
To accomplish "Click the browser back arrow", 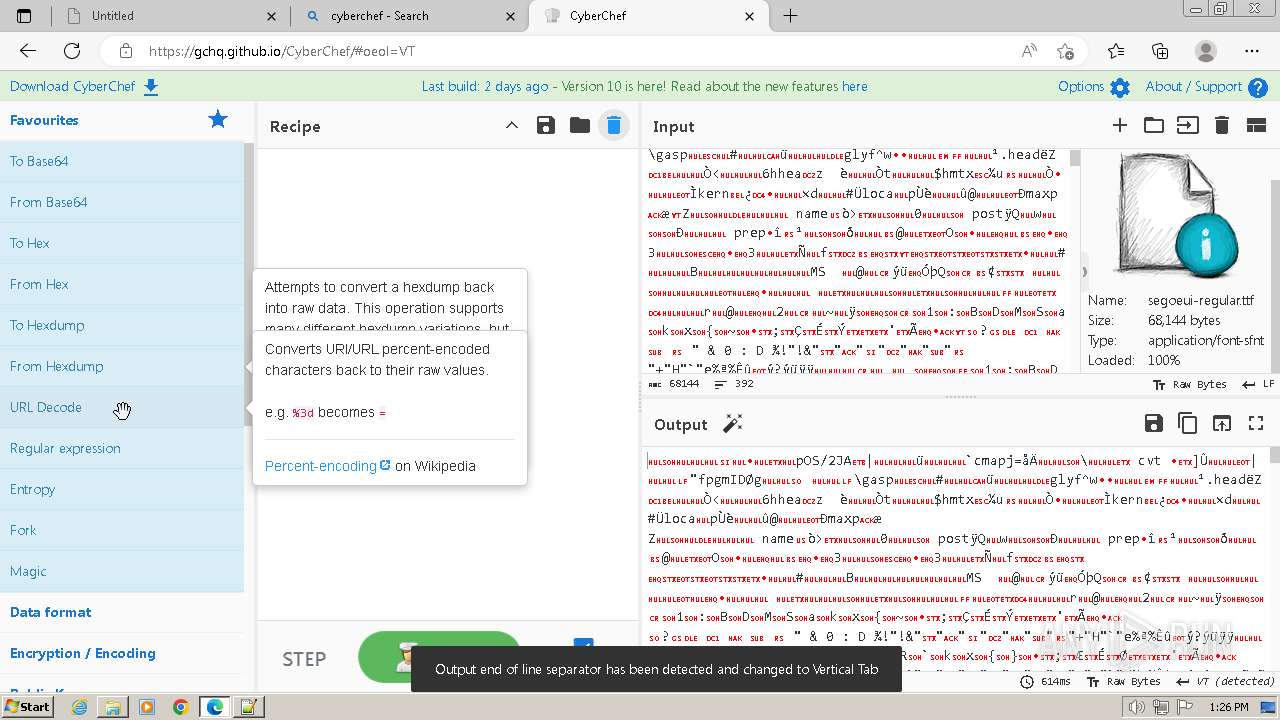I will 28,51.
